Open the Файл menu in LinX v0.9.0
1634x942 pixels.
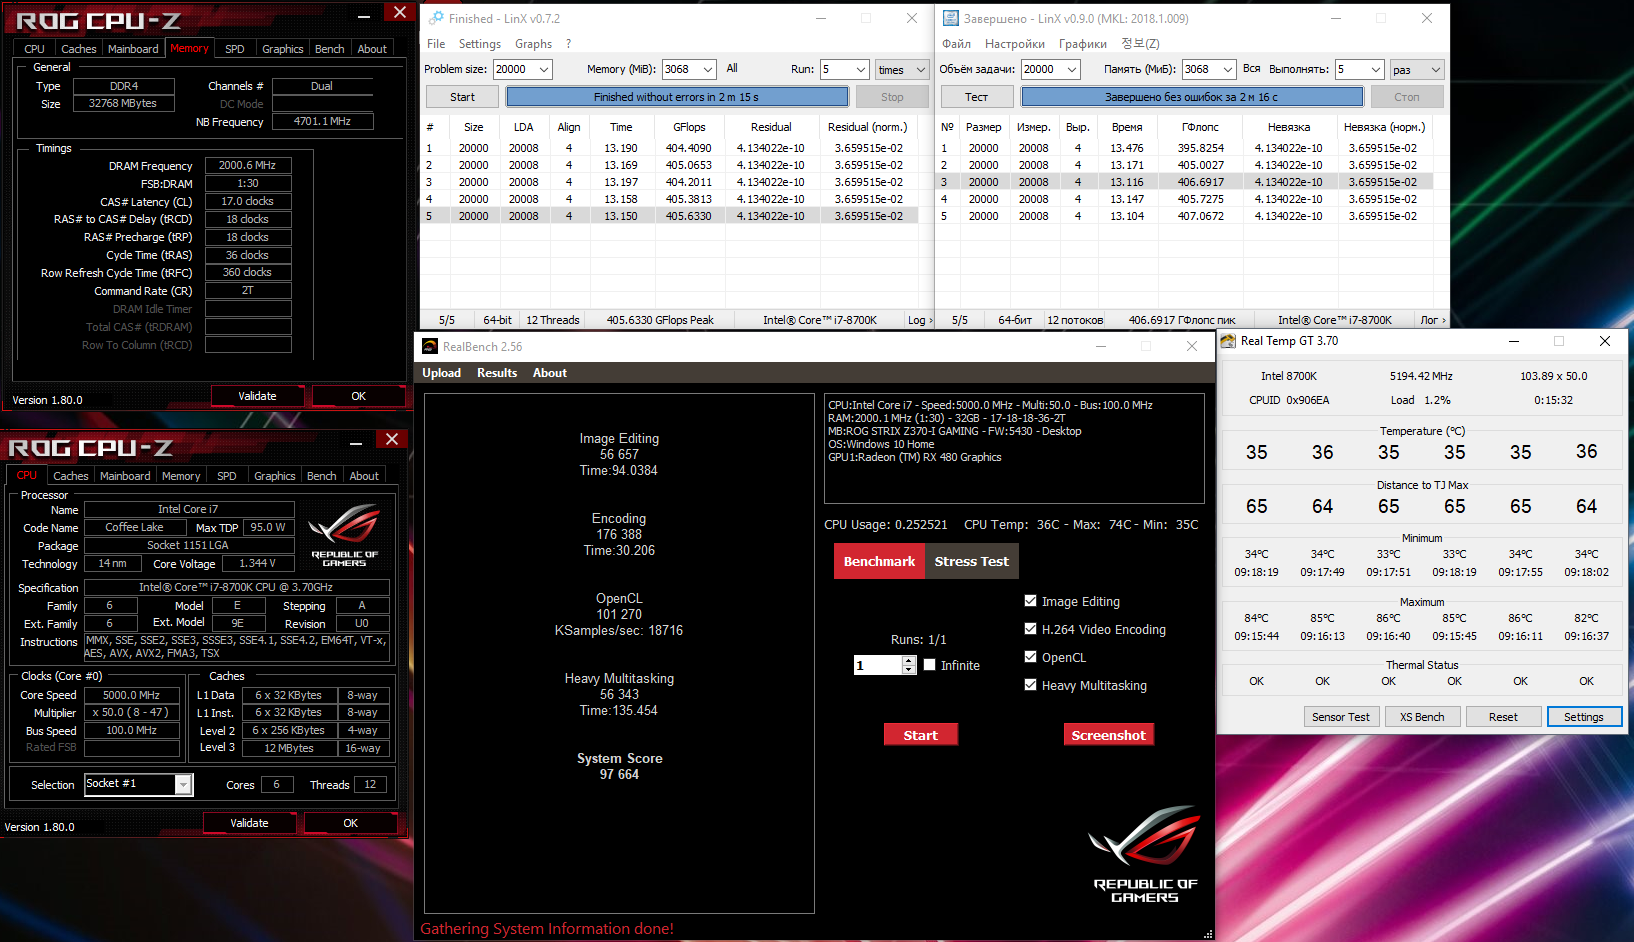pyautogui.click(x=957, y=44)
